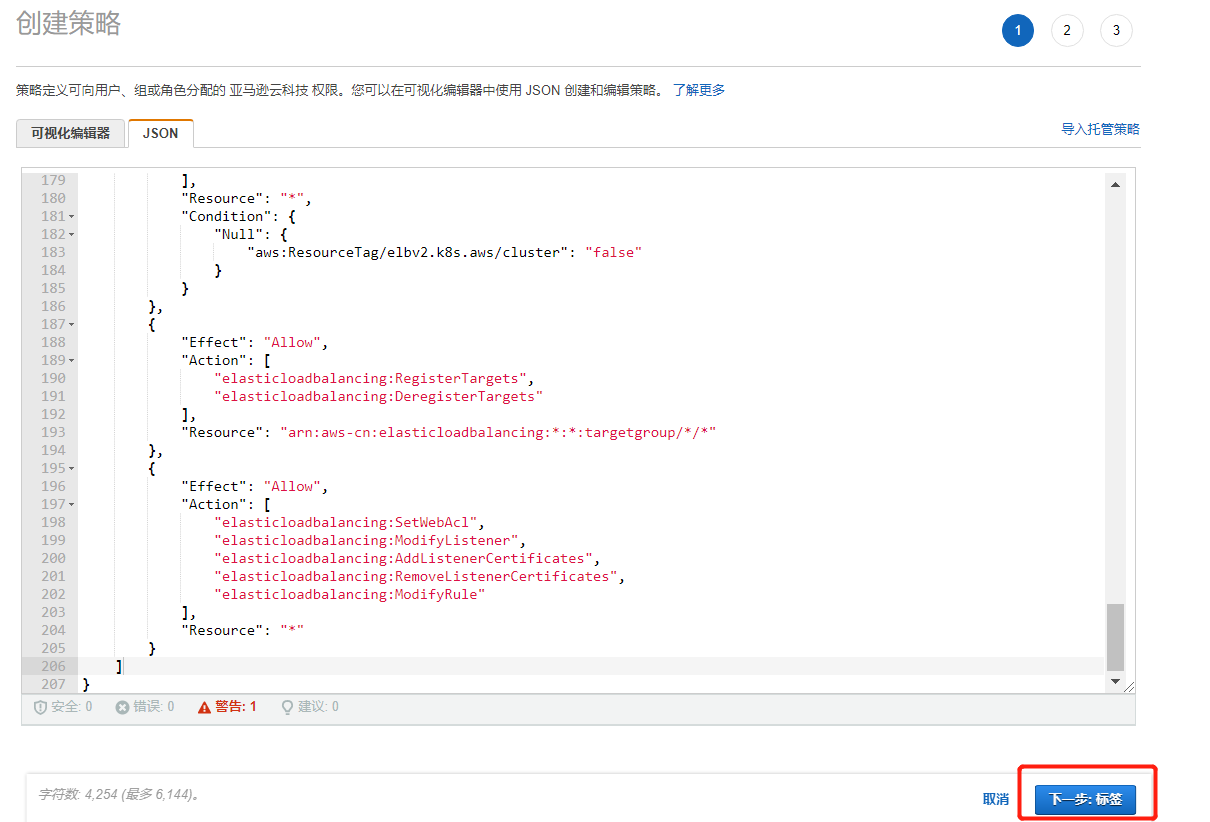1210x822 pixels.
Task: Click the 下一步: 标签 button
Action: coord(1085,799)
